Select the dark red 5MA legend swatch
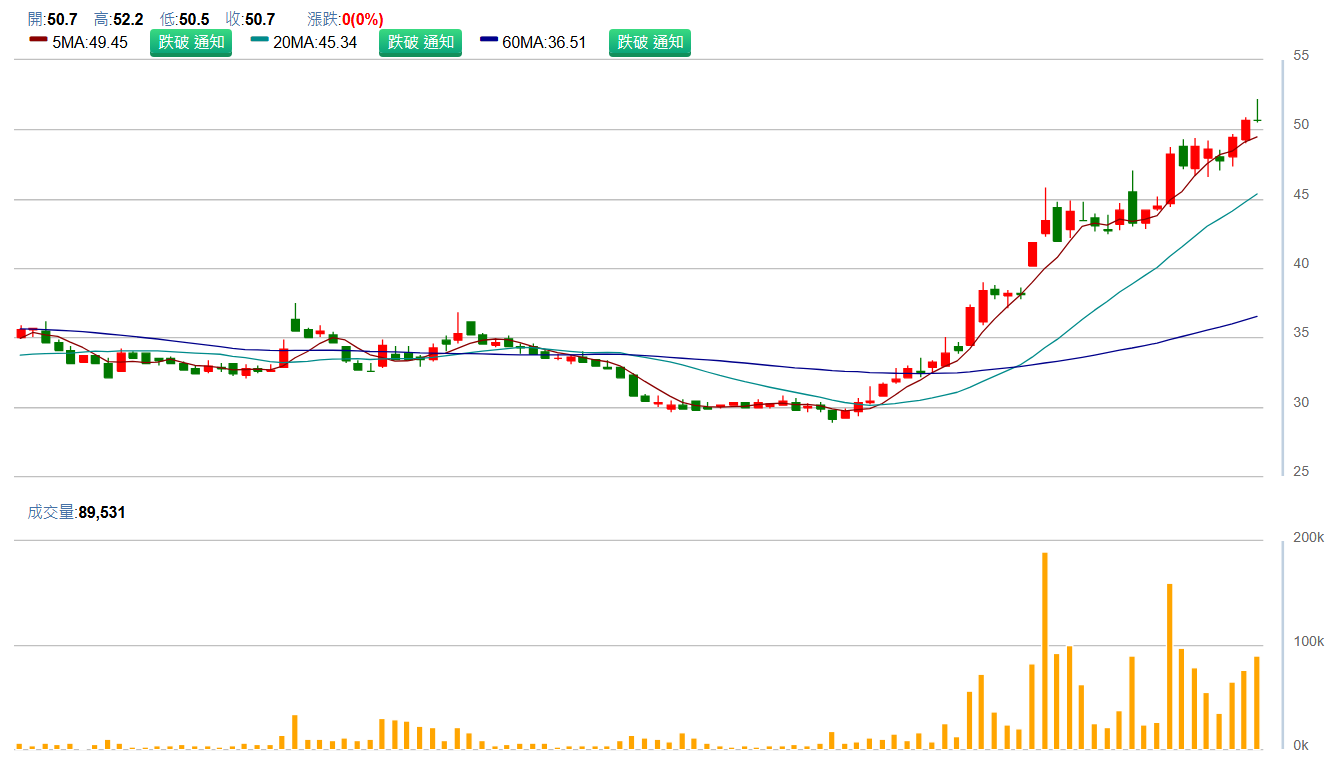 39,40
